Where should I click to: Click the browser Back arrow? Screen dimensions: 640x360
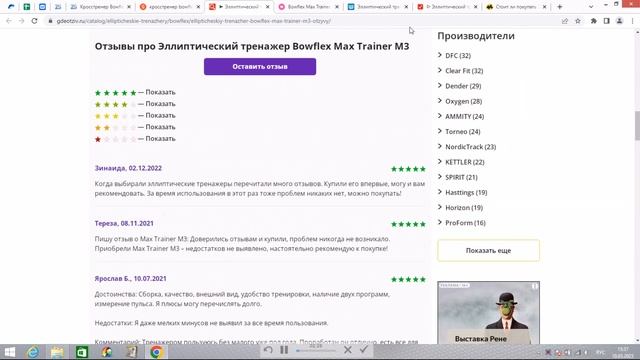click(9, 21)
